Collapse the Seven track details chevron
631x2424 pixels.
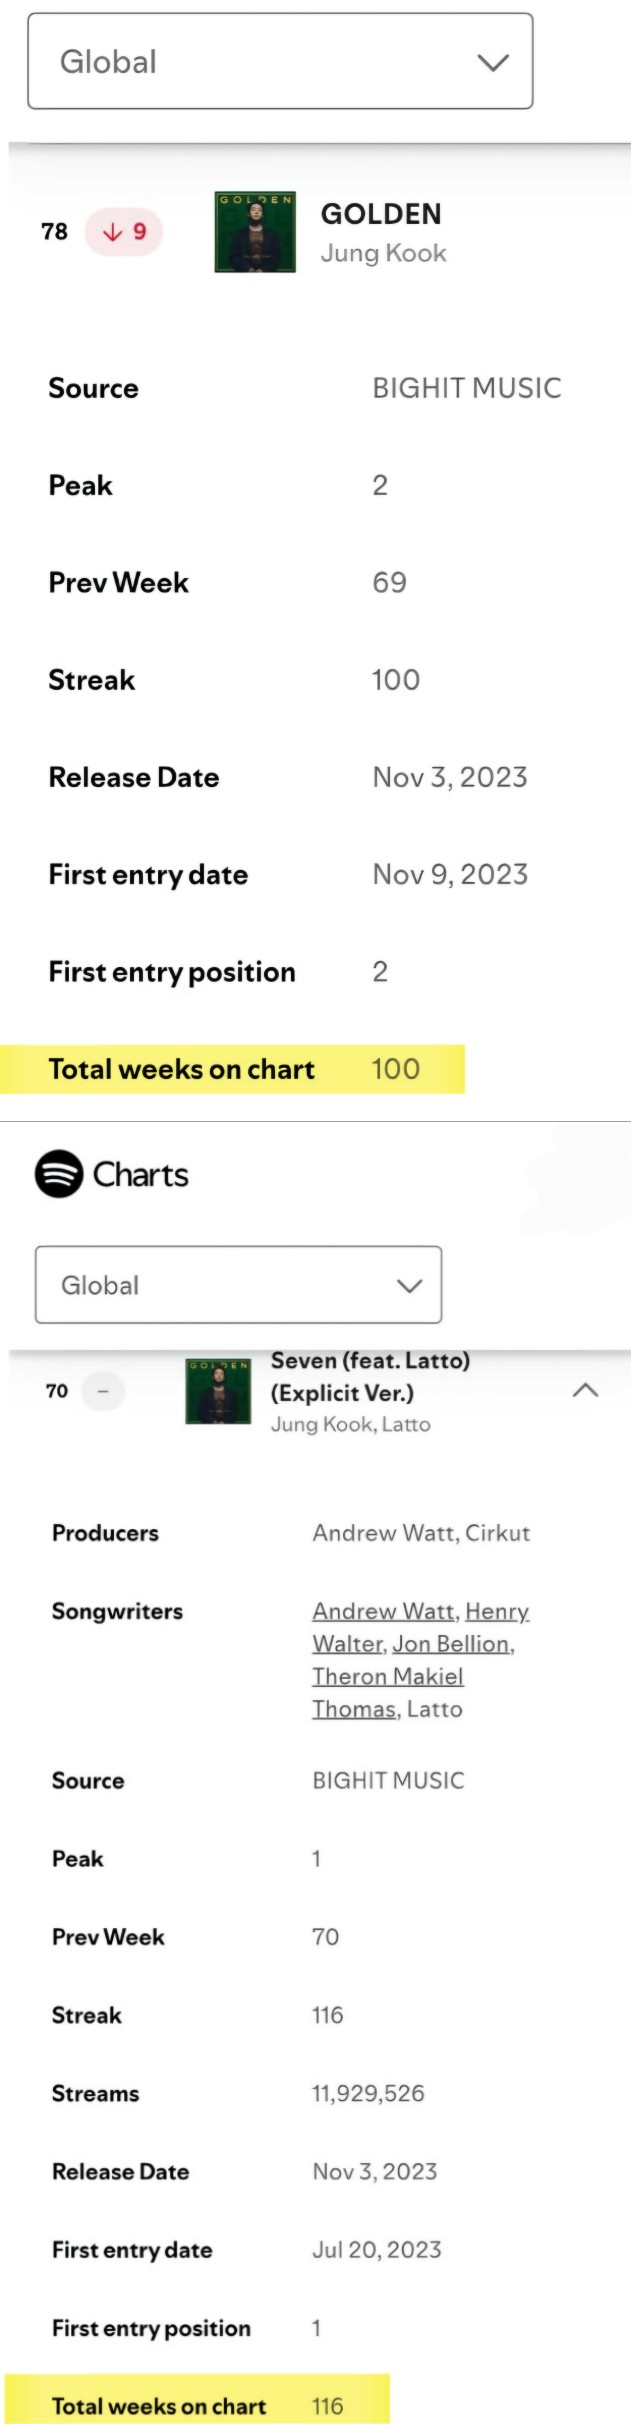[x=585, y=1390]
